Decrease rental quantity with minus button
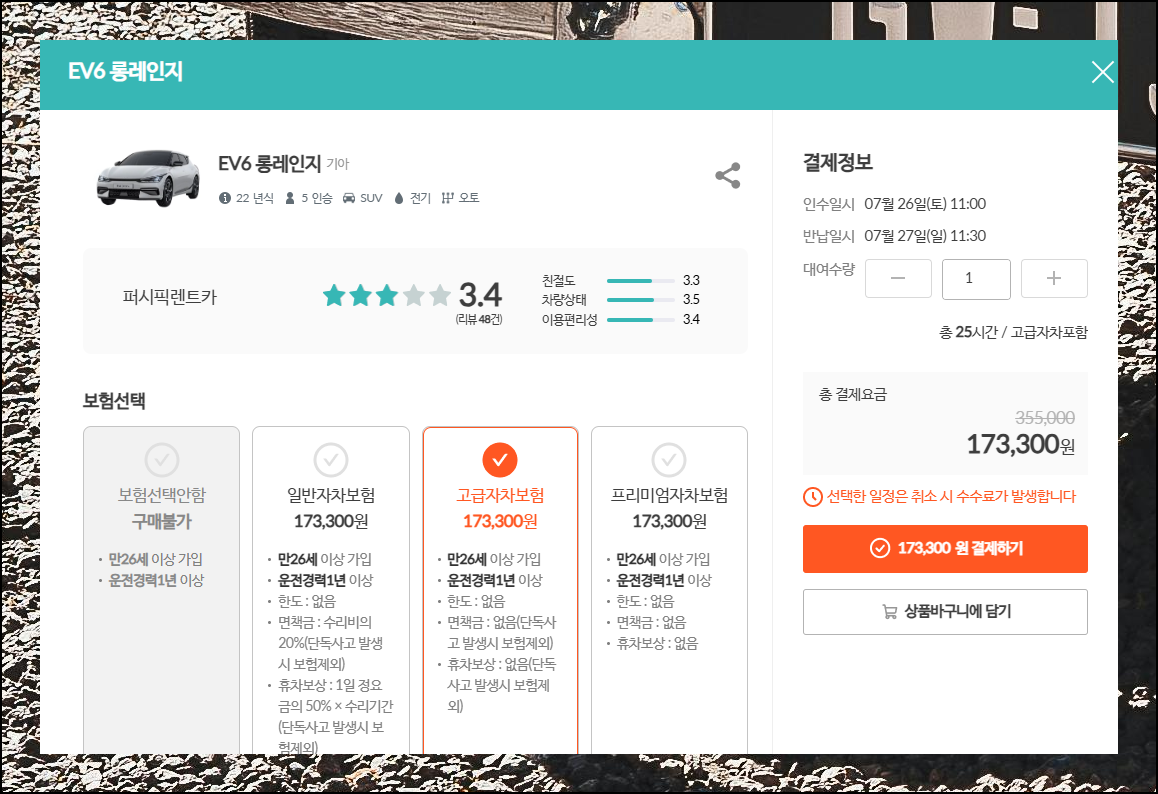Viewport: 1158px width, 794px height. click(898, 278)
